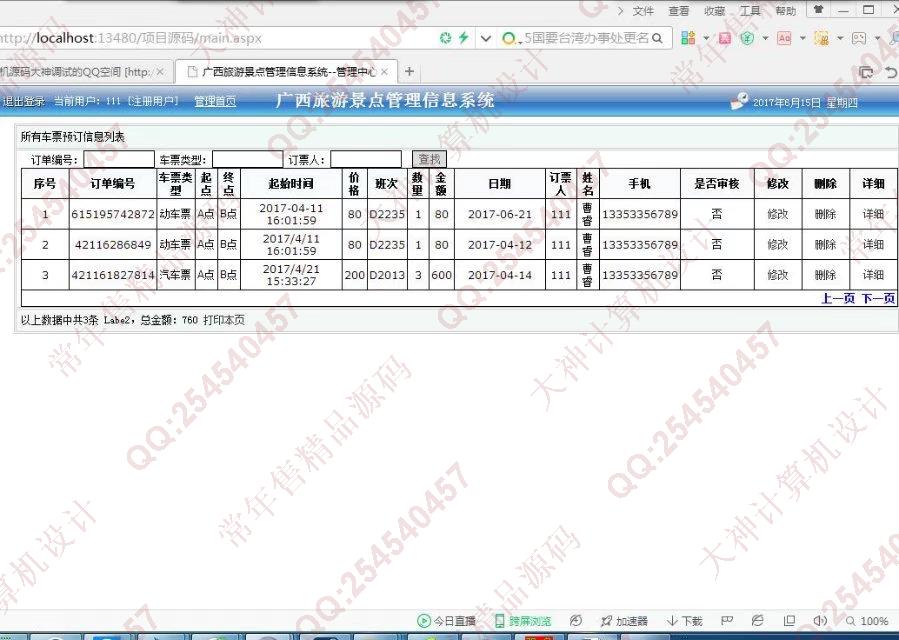The height and width of the screenshot is (640, 899).
Task: Click the 今日直播 play icon in status bar
Action: click(424, 621)
